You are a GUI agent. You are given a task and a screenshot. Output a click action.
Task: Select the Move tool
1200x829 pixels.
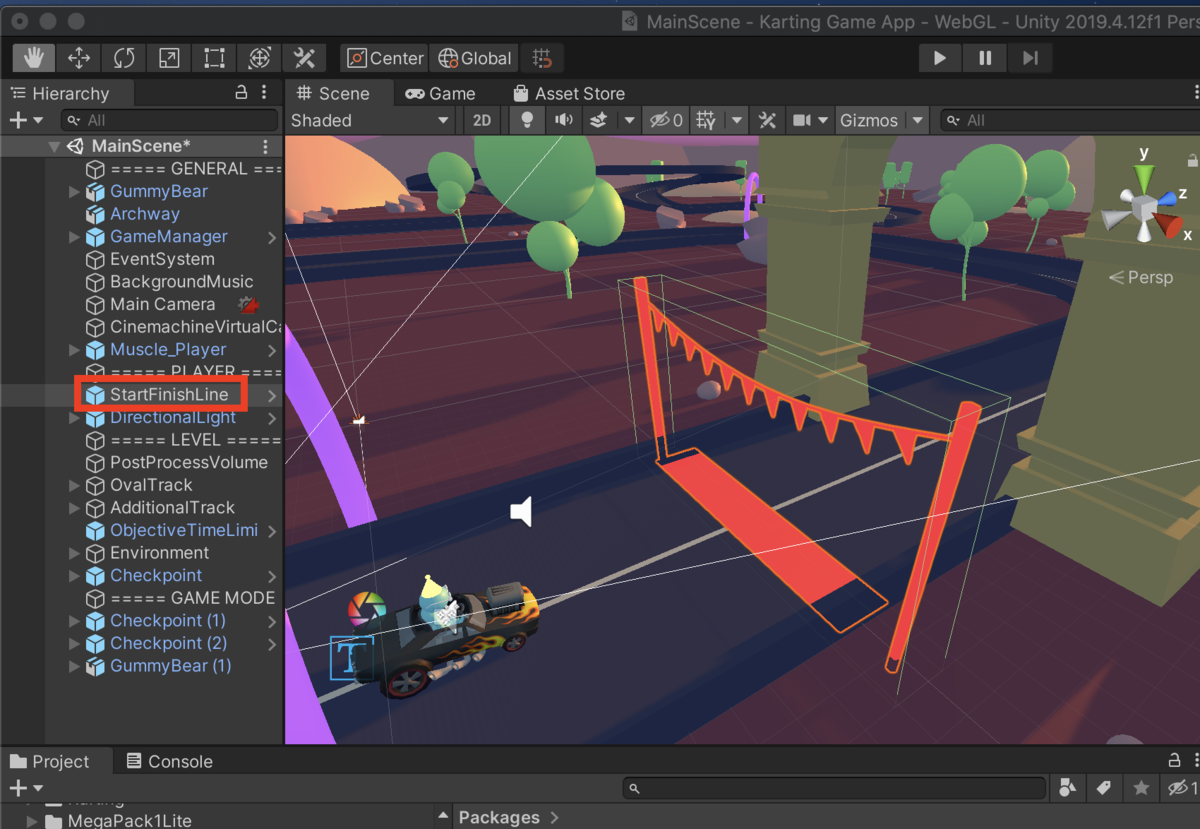pos(79,58)
